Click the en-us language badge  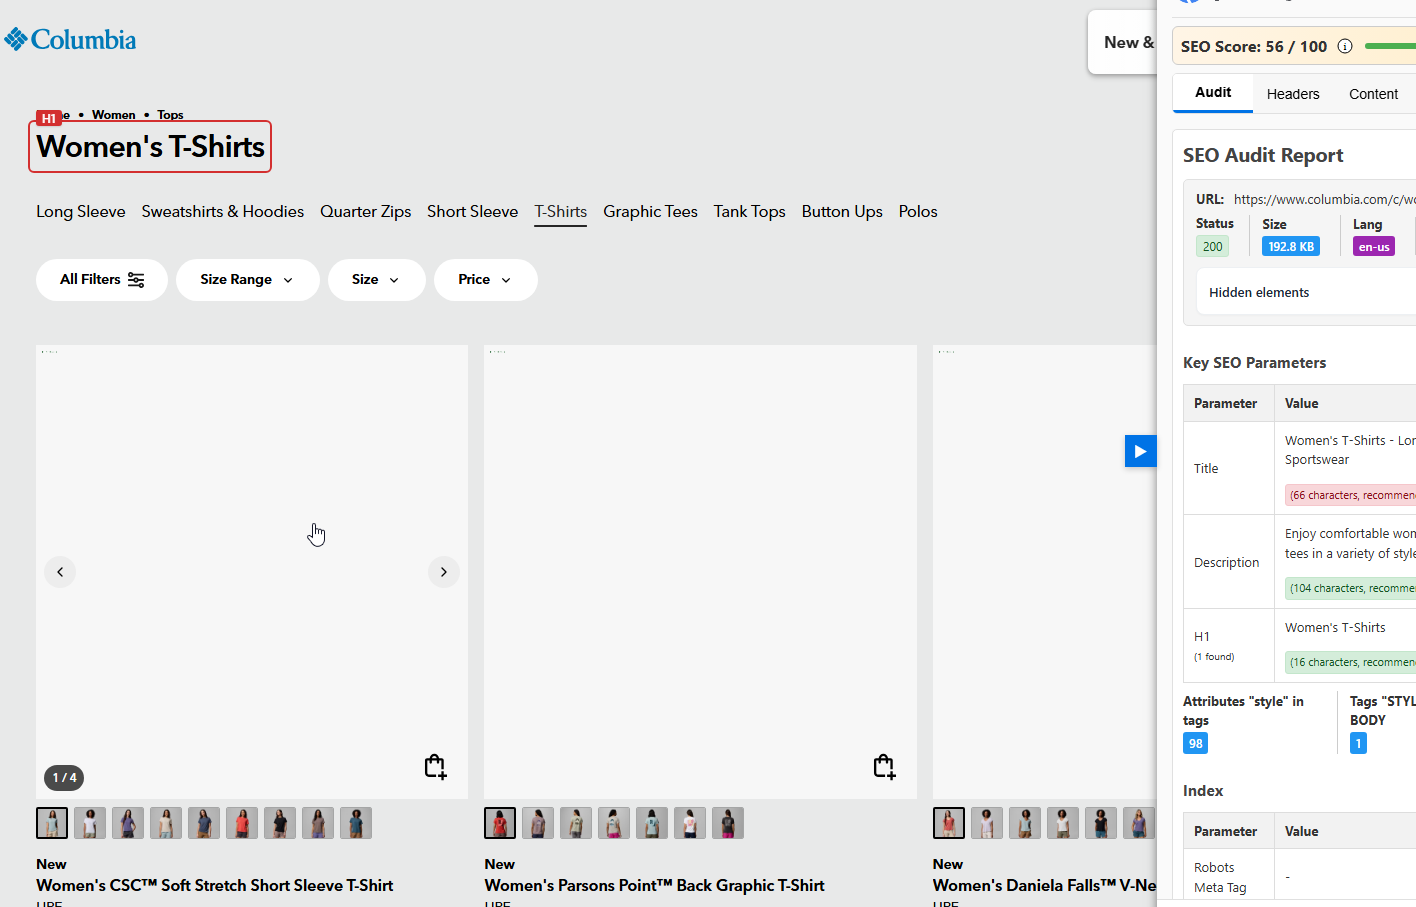[x=1374, y=247]
